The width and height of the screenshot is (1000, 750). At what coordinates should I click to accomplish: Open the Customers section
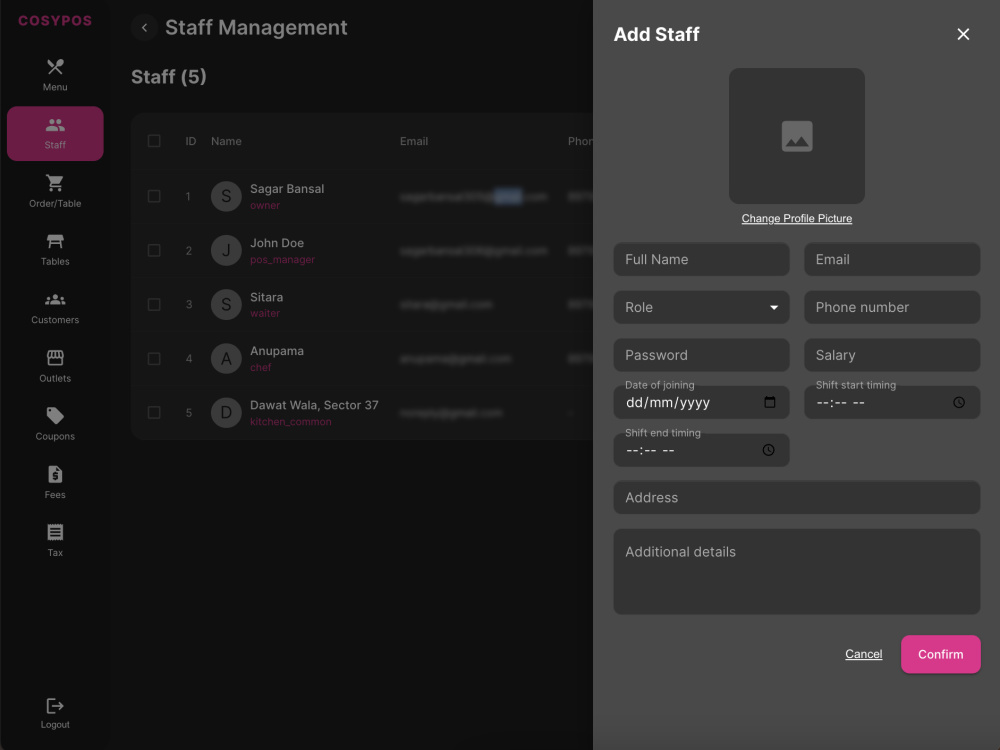click(x=55, y=308)
